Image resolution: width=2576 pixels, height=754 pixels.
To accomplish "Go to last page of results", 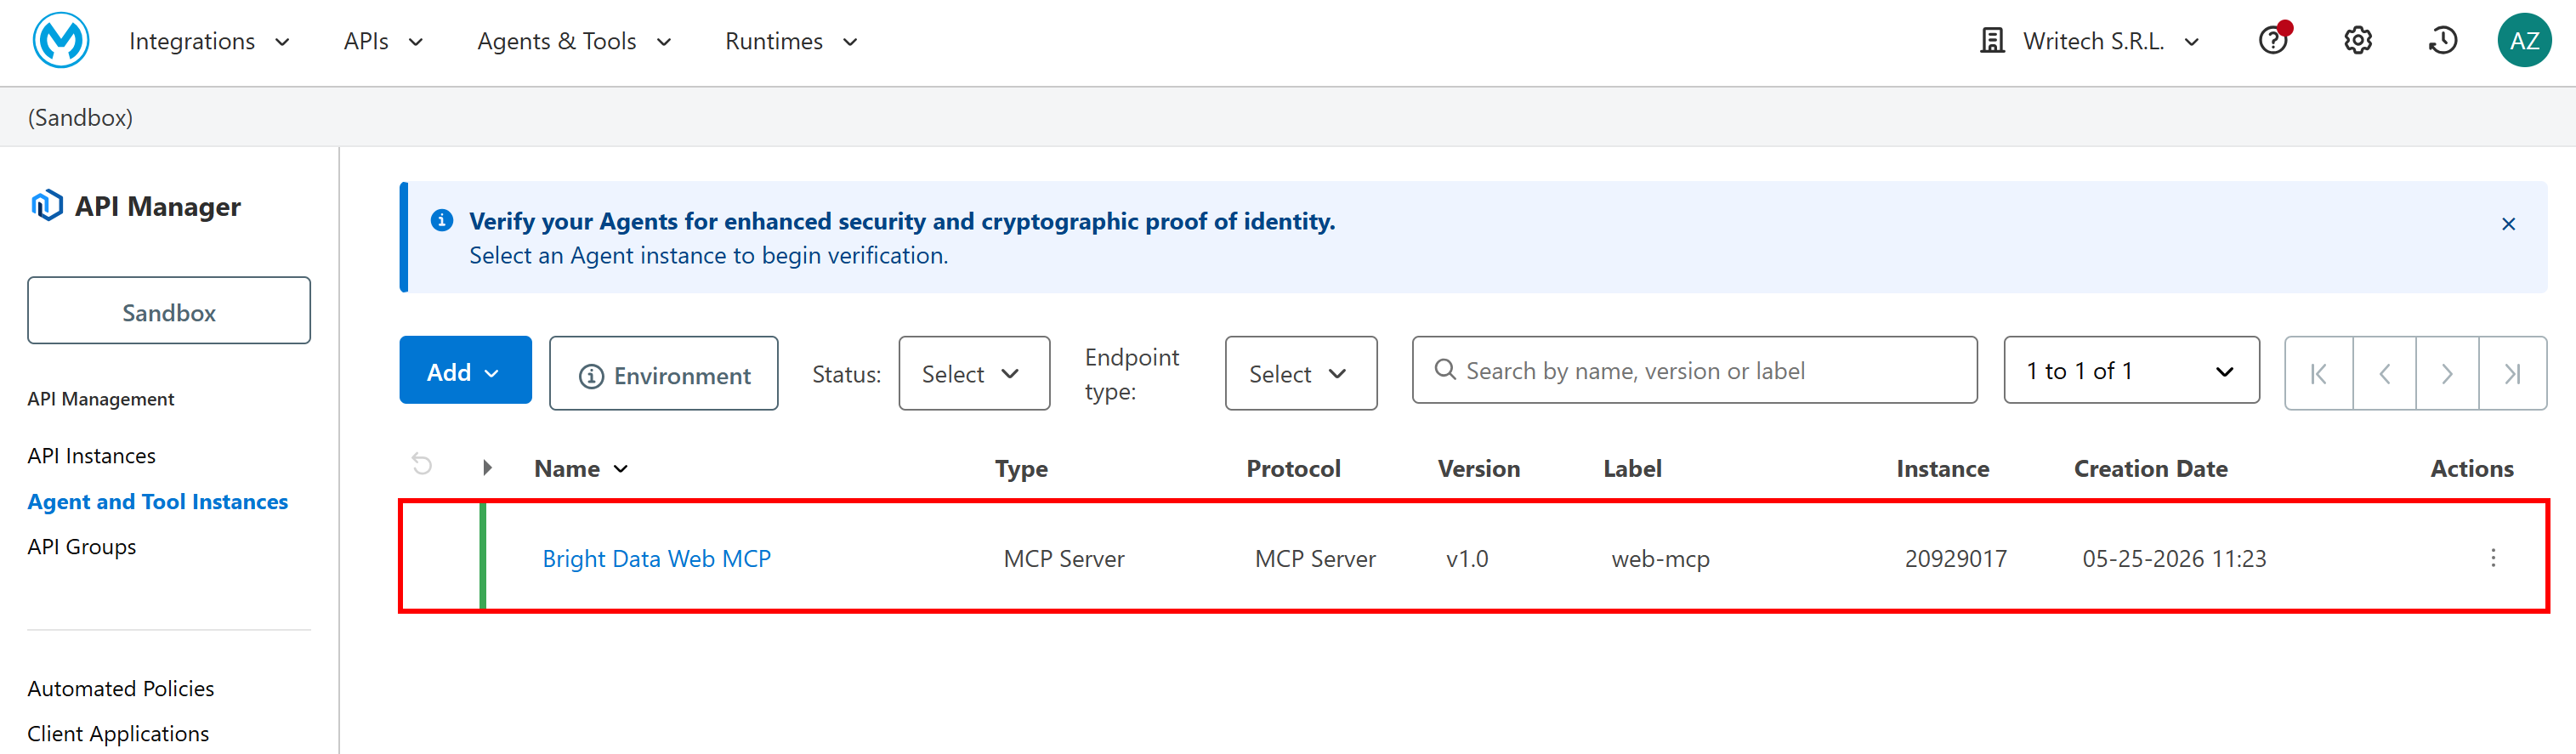I will click(2512, 373).
